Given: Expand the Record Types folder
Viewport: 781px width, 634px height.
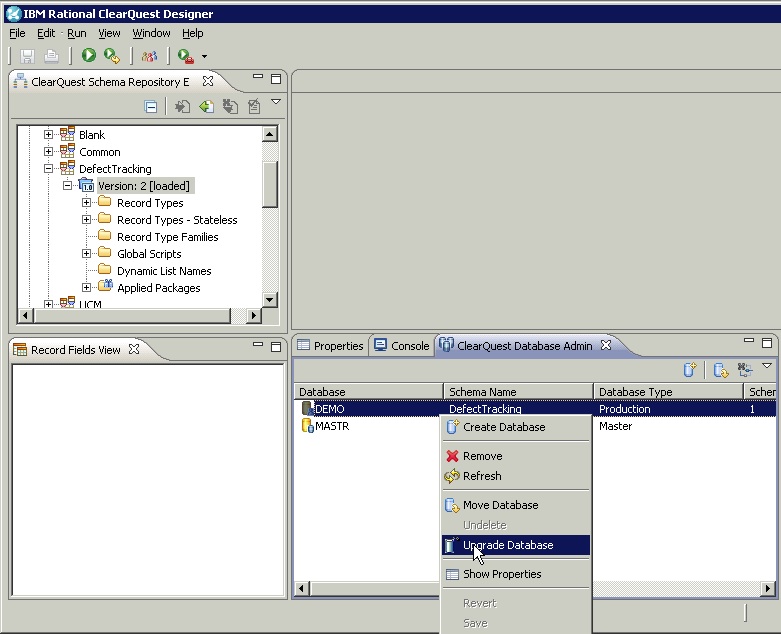Looking at the screenshot, I should 86,203.
